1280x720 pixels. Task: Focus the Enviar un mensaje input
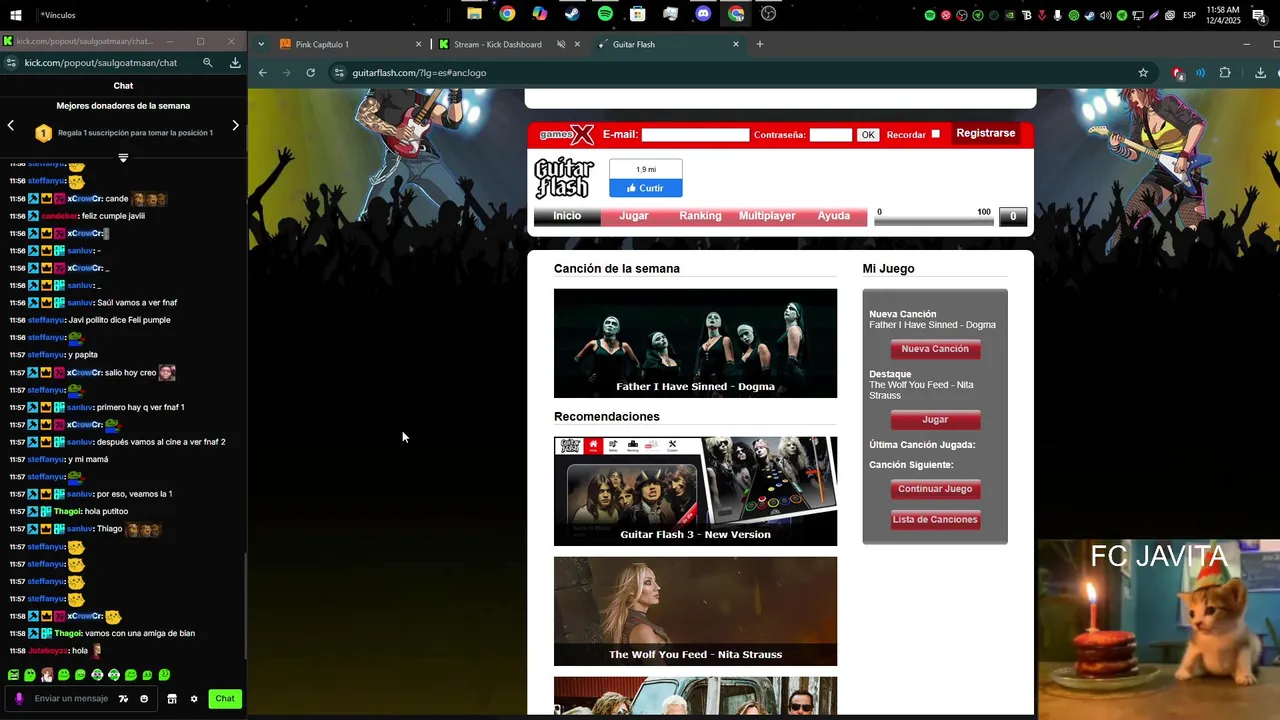pos(71,699)
